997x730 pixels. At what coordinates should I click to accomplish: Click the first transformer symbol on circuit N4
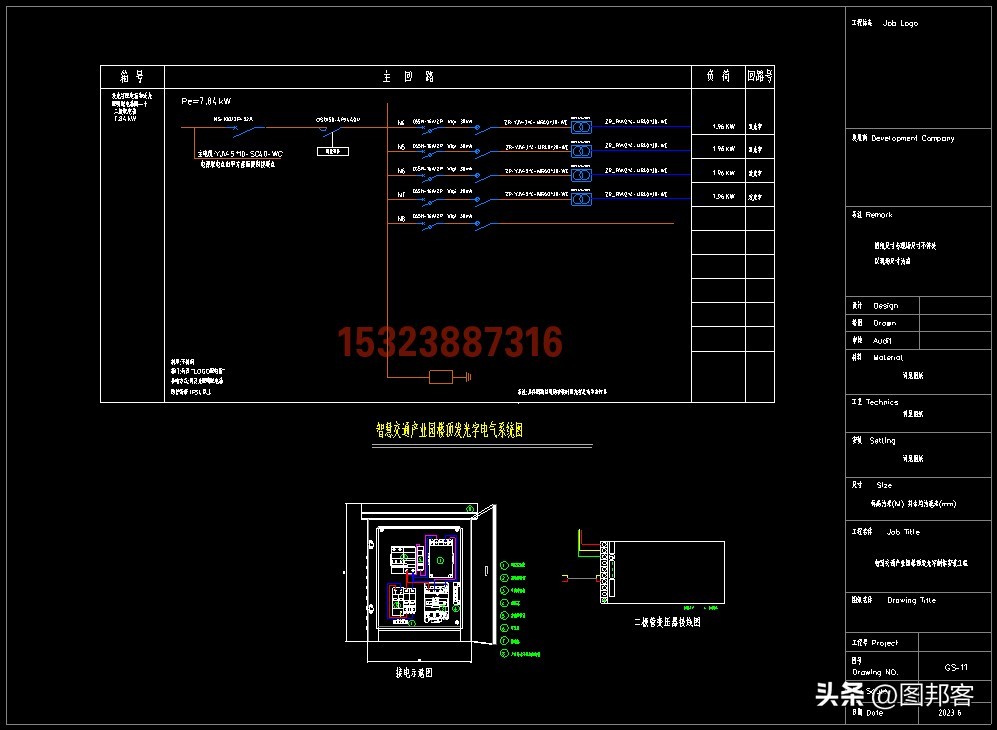pyautogui.click(x=580, y=128)
